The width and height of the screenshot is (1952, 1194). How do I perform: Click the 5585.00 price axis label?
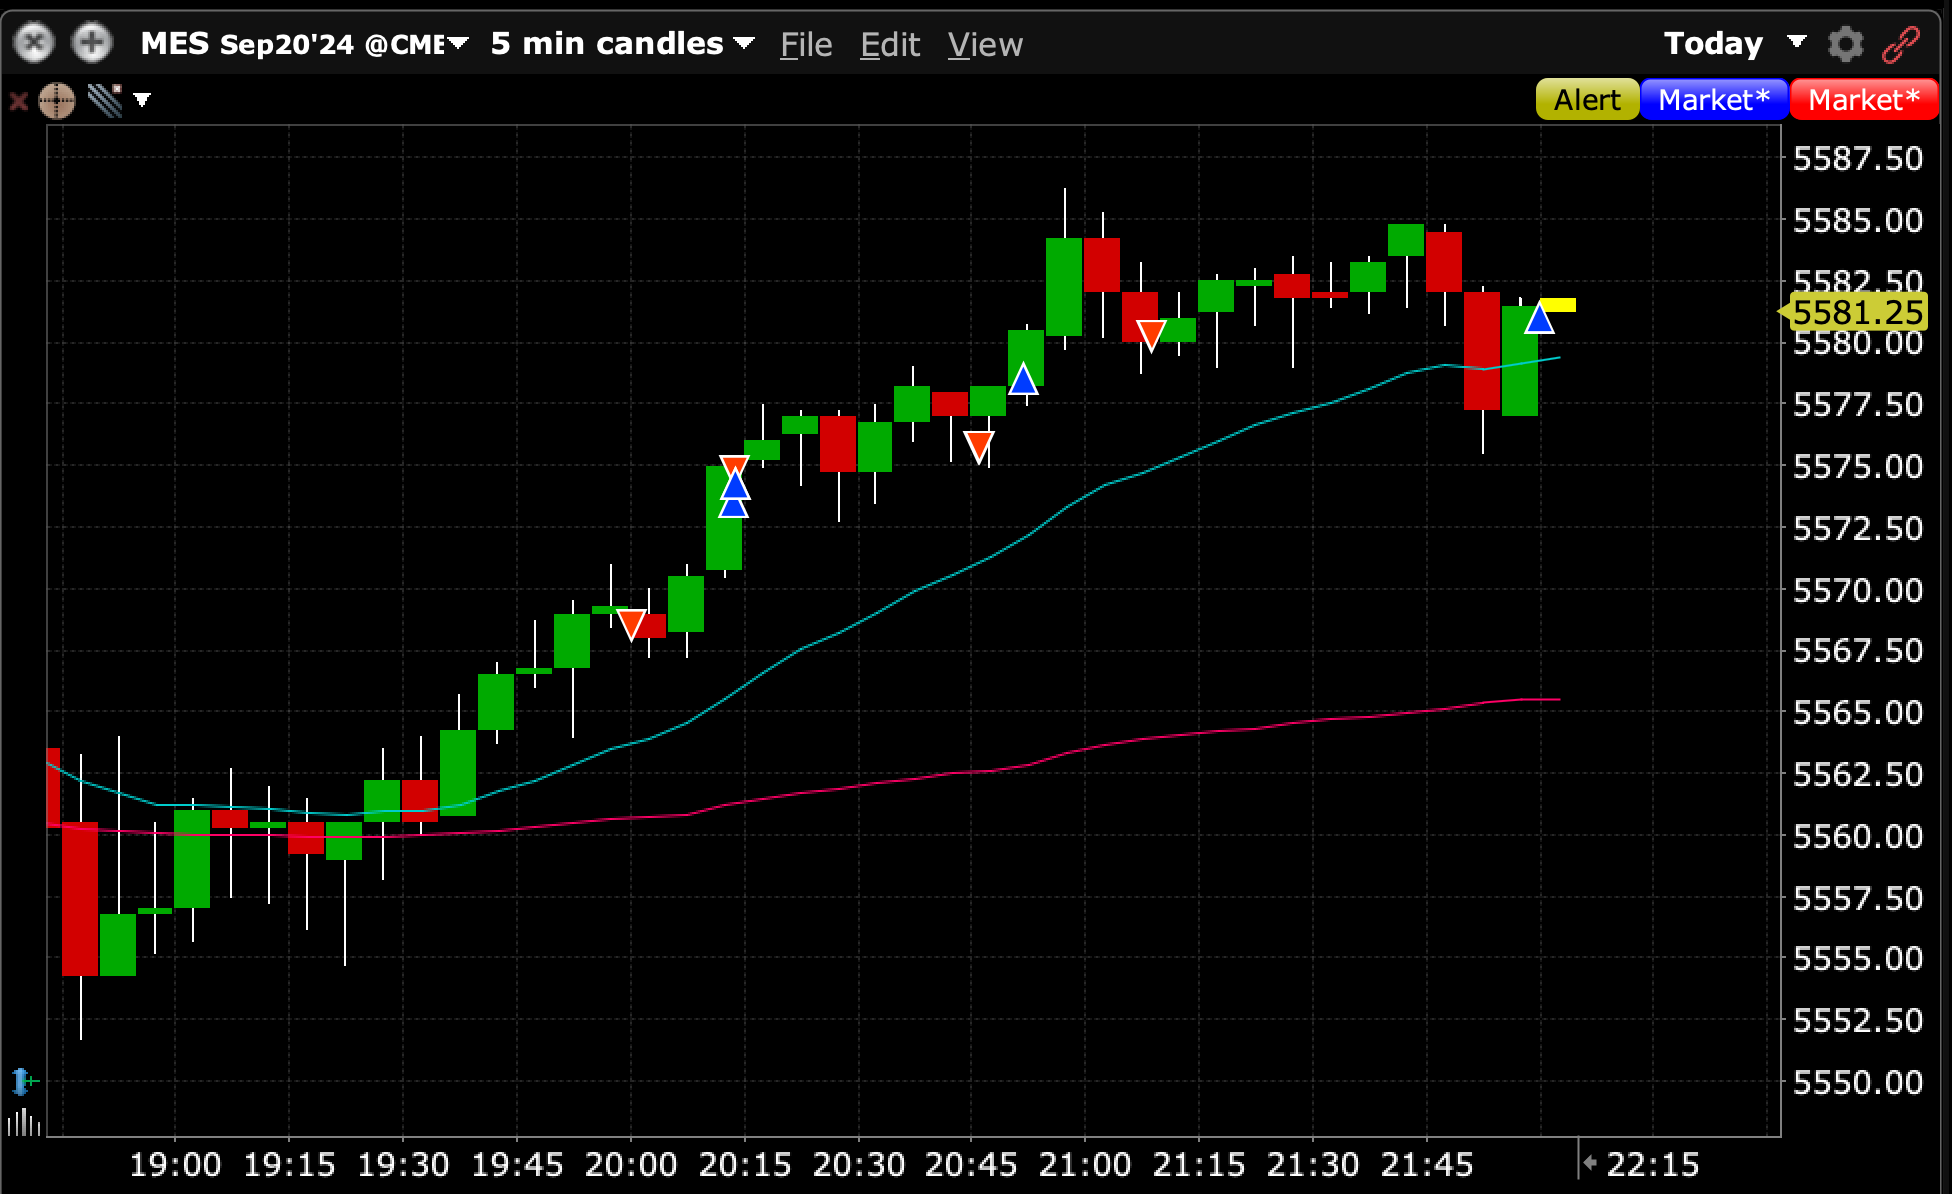tap(1858, 220)
